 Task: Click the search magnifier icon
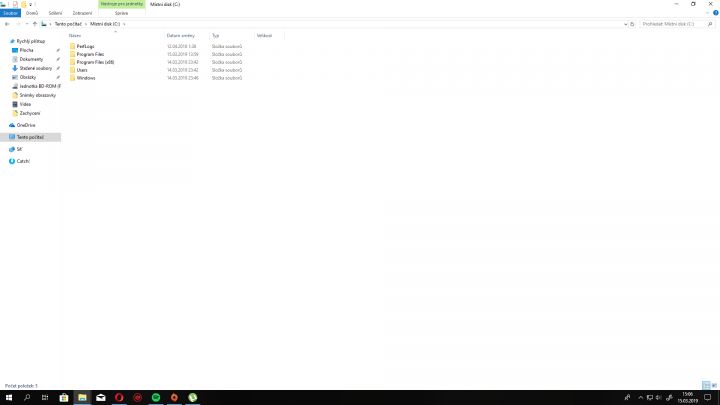click(x=710, y=24)
